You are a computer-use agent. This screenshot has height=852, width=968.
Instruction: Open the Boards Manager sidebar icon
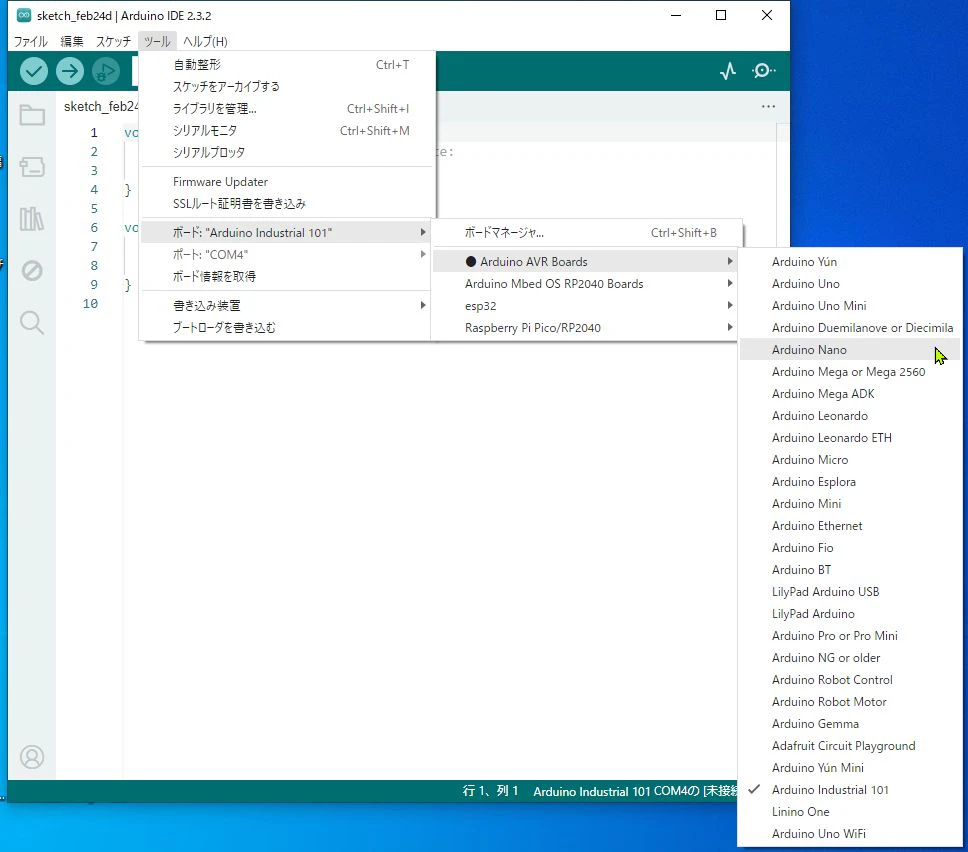(31, 167)
